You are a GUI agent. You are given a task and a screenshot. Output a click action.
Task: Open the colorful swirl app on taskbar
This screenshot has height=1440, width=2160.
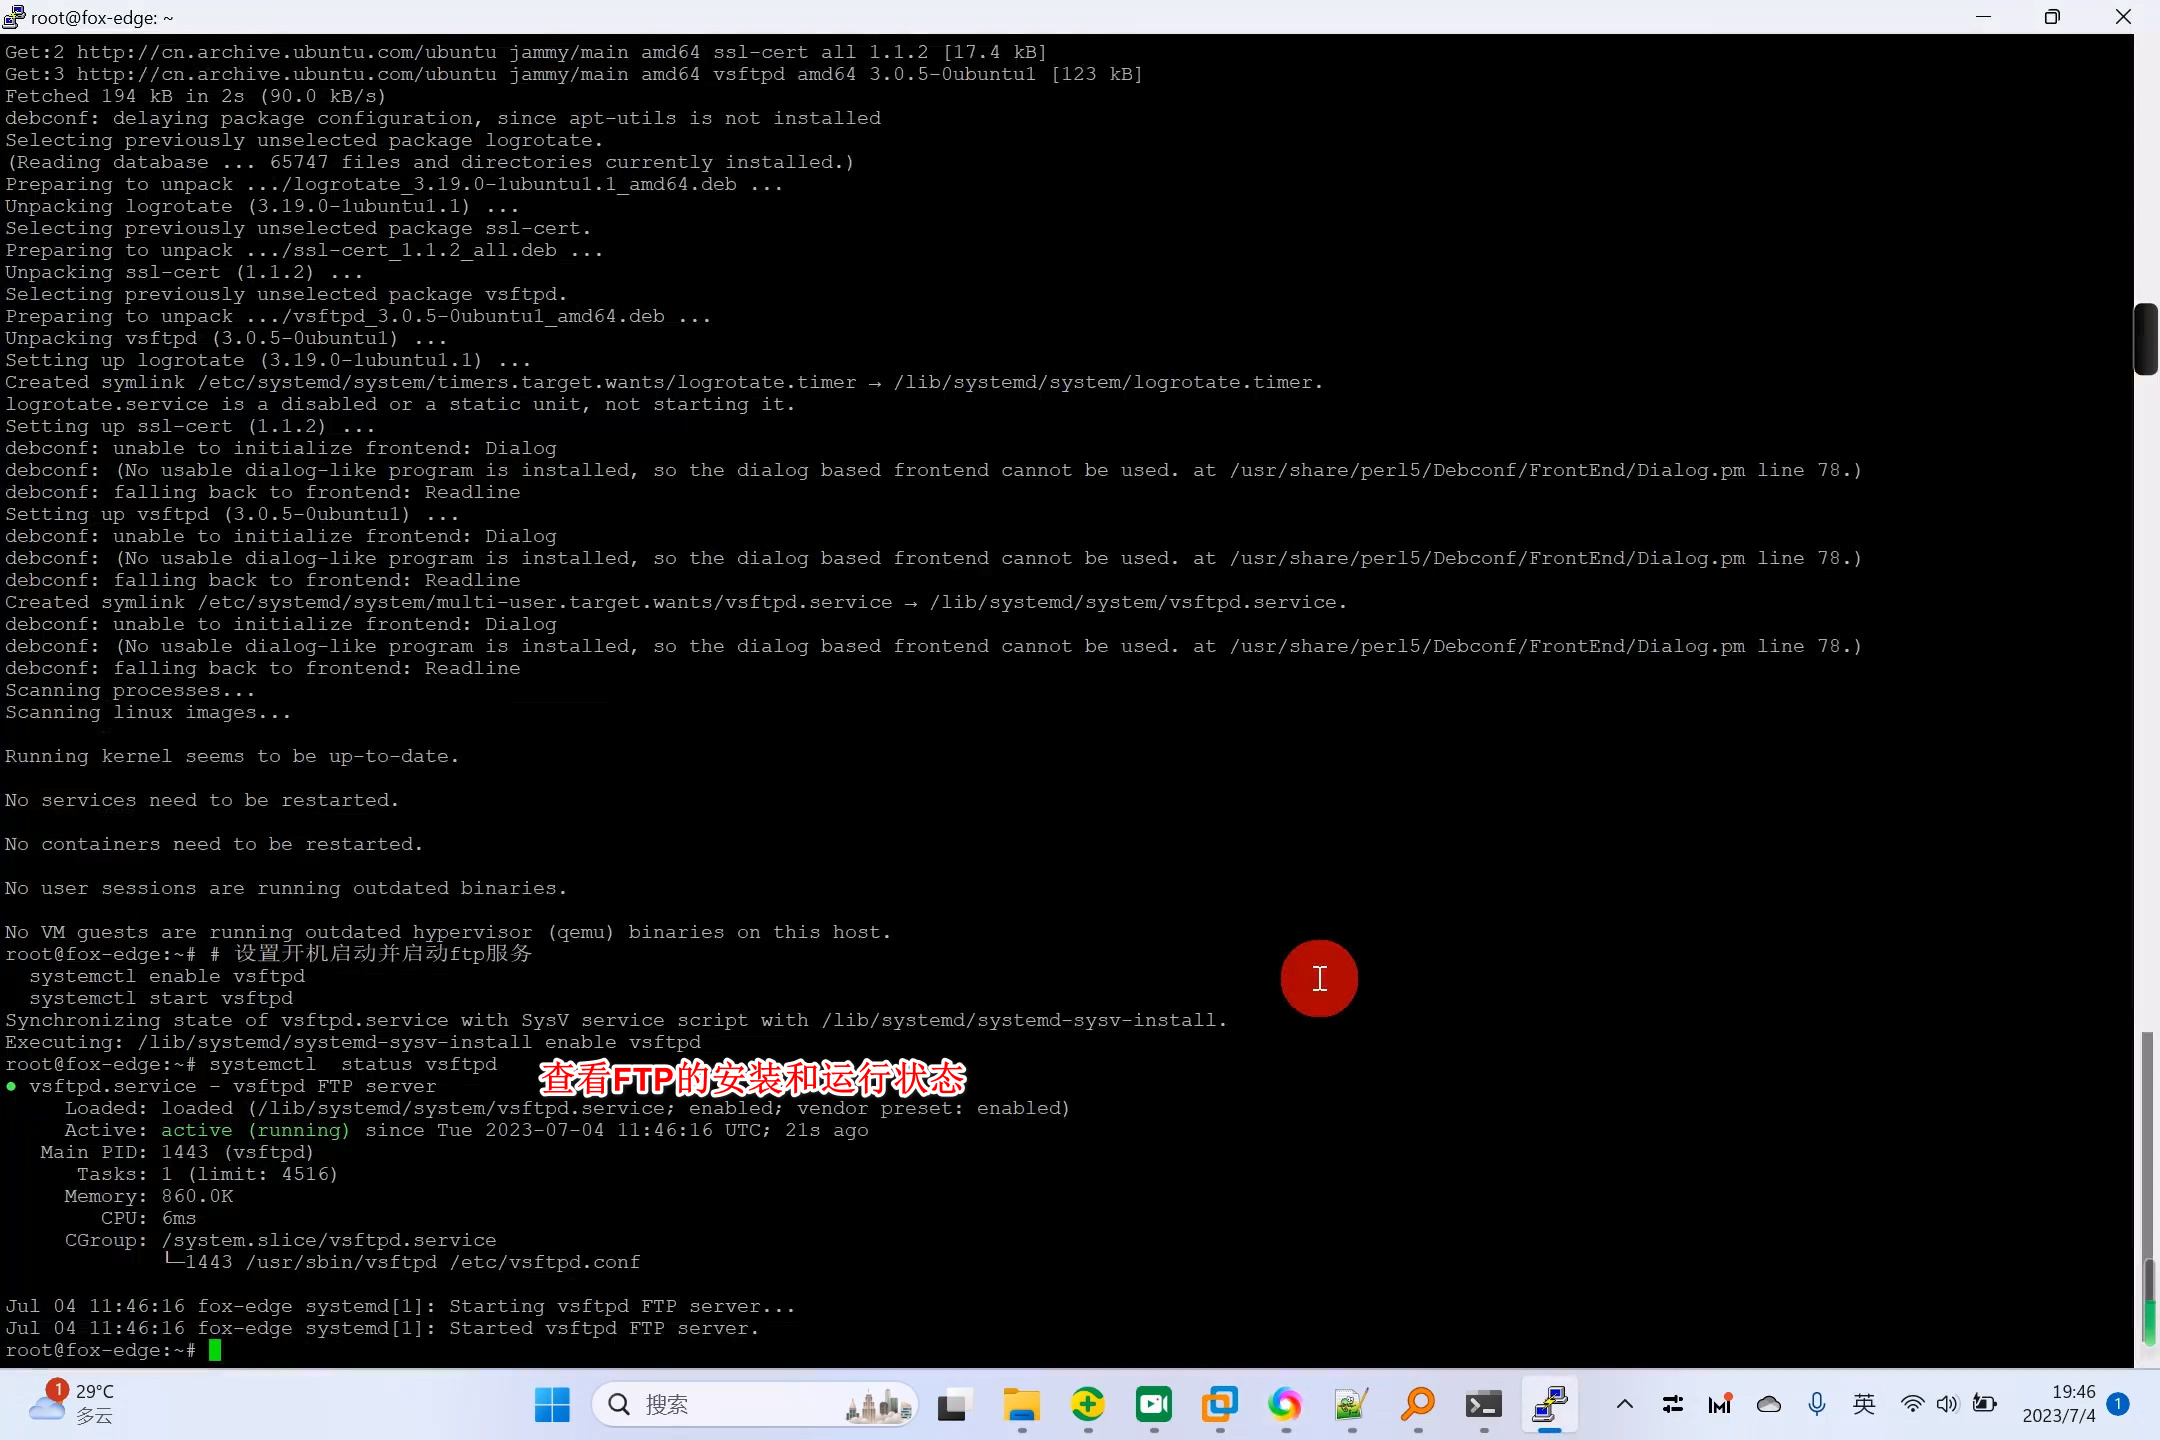(x=1285, y=1405)
